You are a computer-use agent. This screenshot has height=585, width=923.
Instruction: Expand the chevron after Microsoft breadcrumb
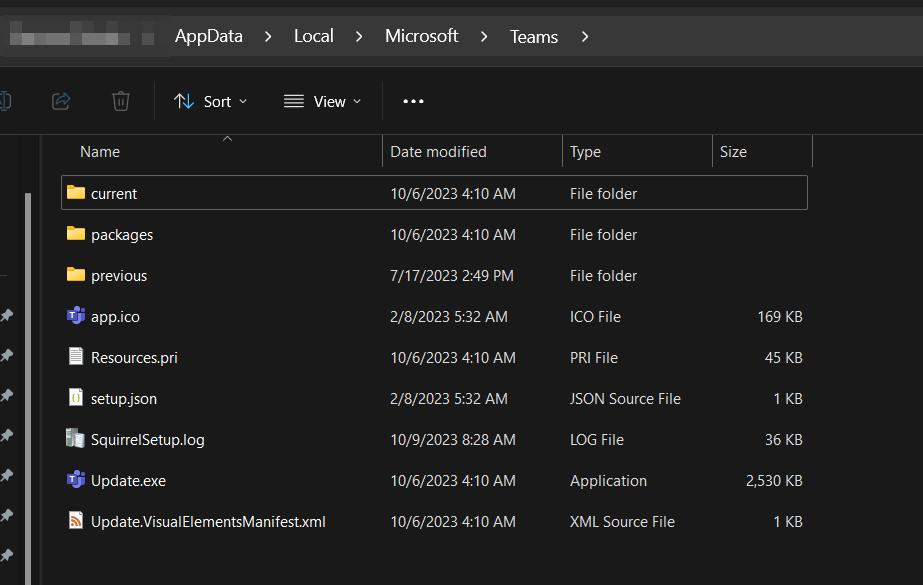click(x=484, y=37)
